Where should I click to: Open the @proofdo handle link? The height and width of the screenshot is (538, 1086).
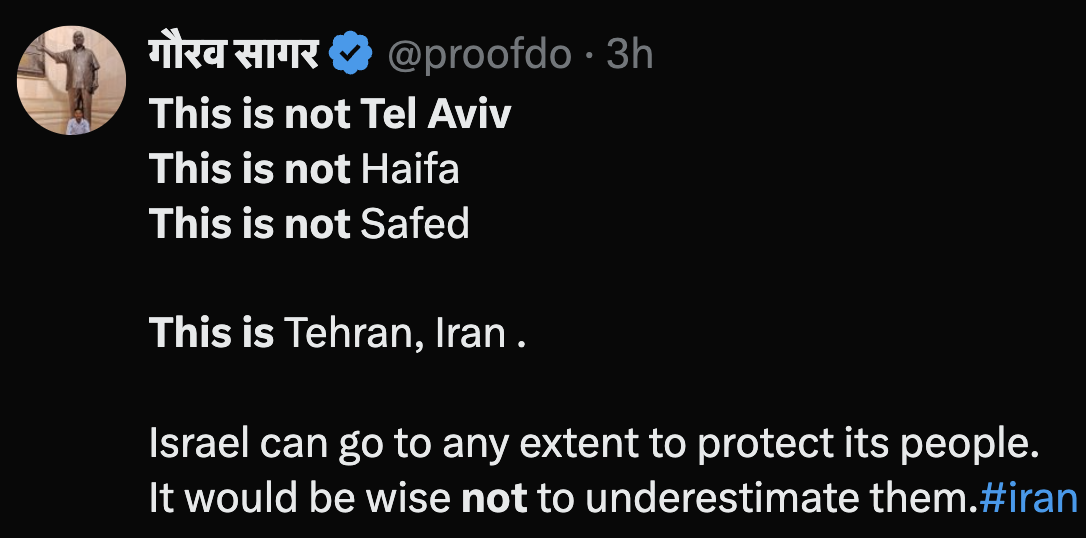point(479,55)
